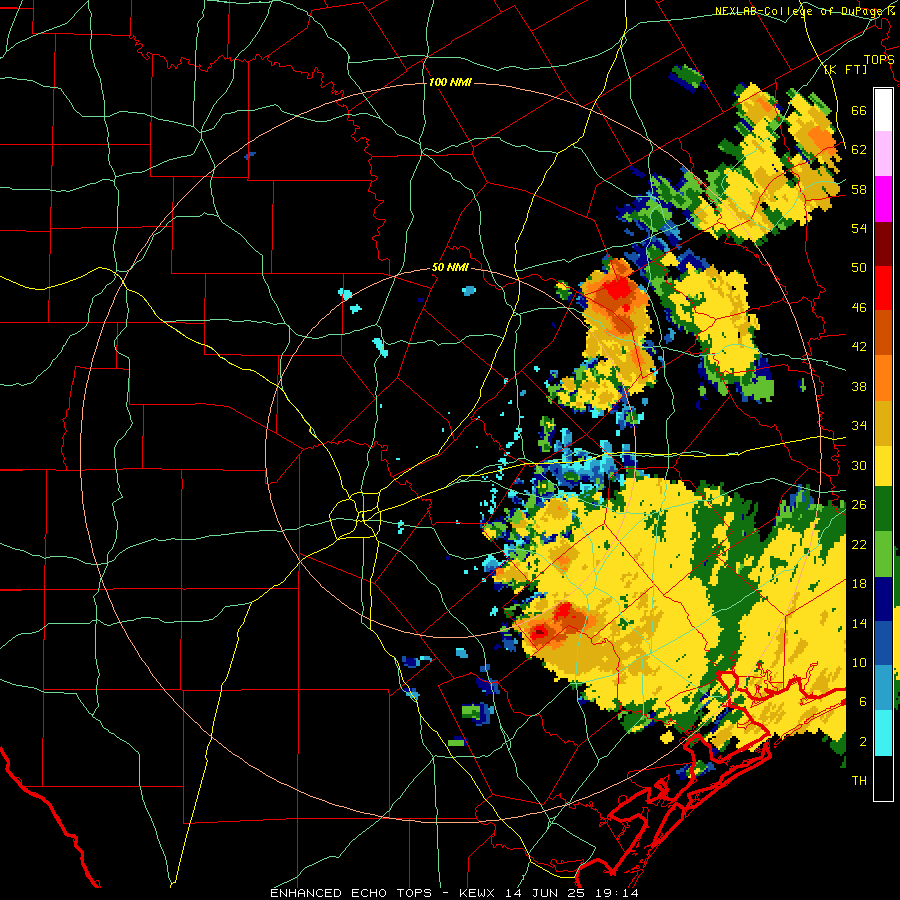This screenshot has width=900, height=900.
Task: Click the "26" legend value
Action: (859, 505)
